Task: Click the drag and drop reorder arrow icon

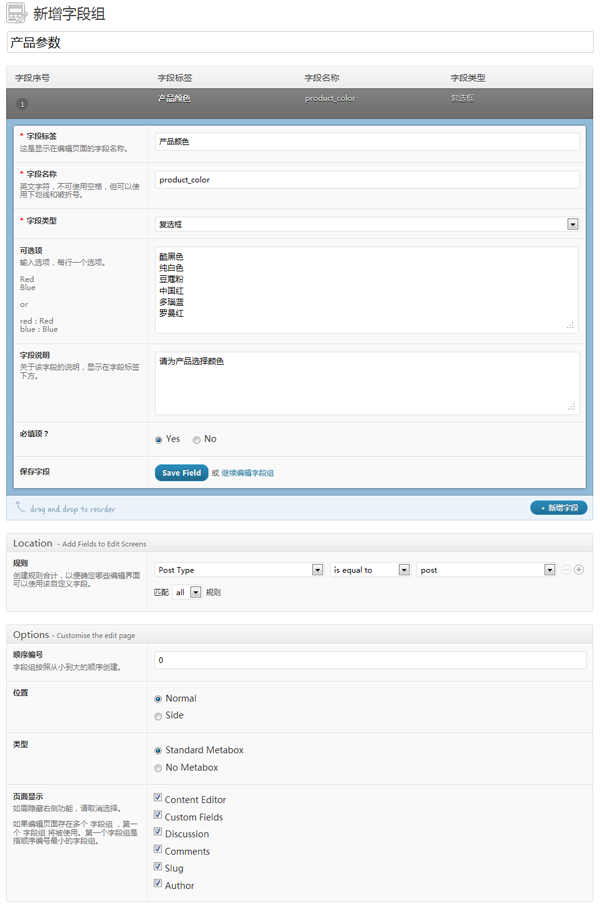Action: pos(20,507)
